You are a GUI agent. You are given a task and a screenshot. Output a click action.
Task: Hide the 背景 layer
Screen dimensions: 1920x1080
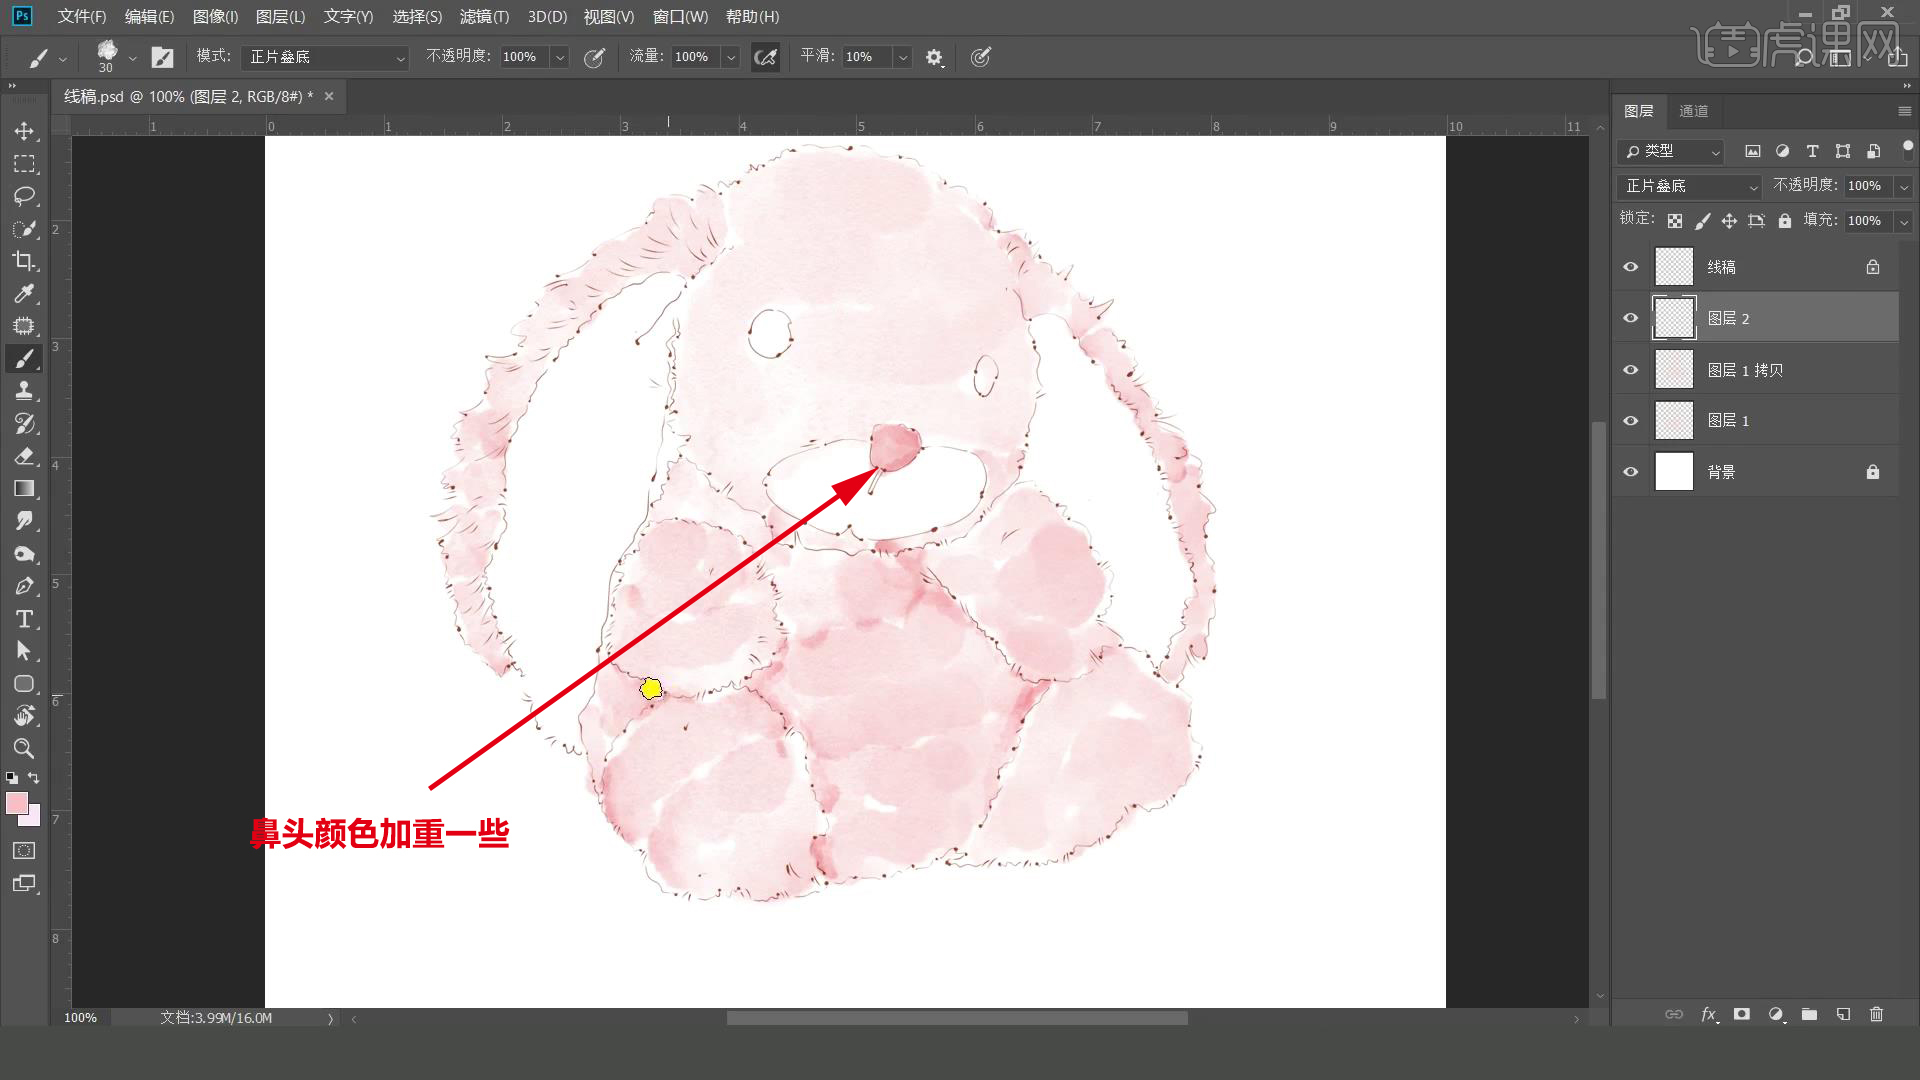tap(1631, 472)
